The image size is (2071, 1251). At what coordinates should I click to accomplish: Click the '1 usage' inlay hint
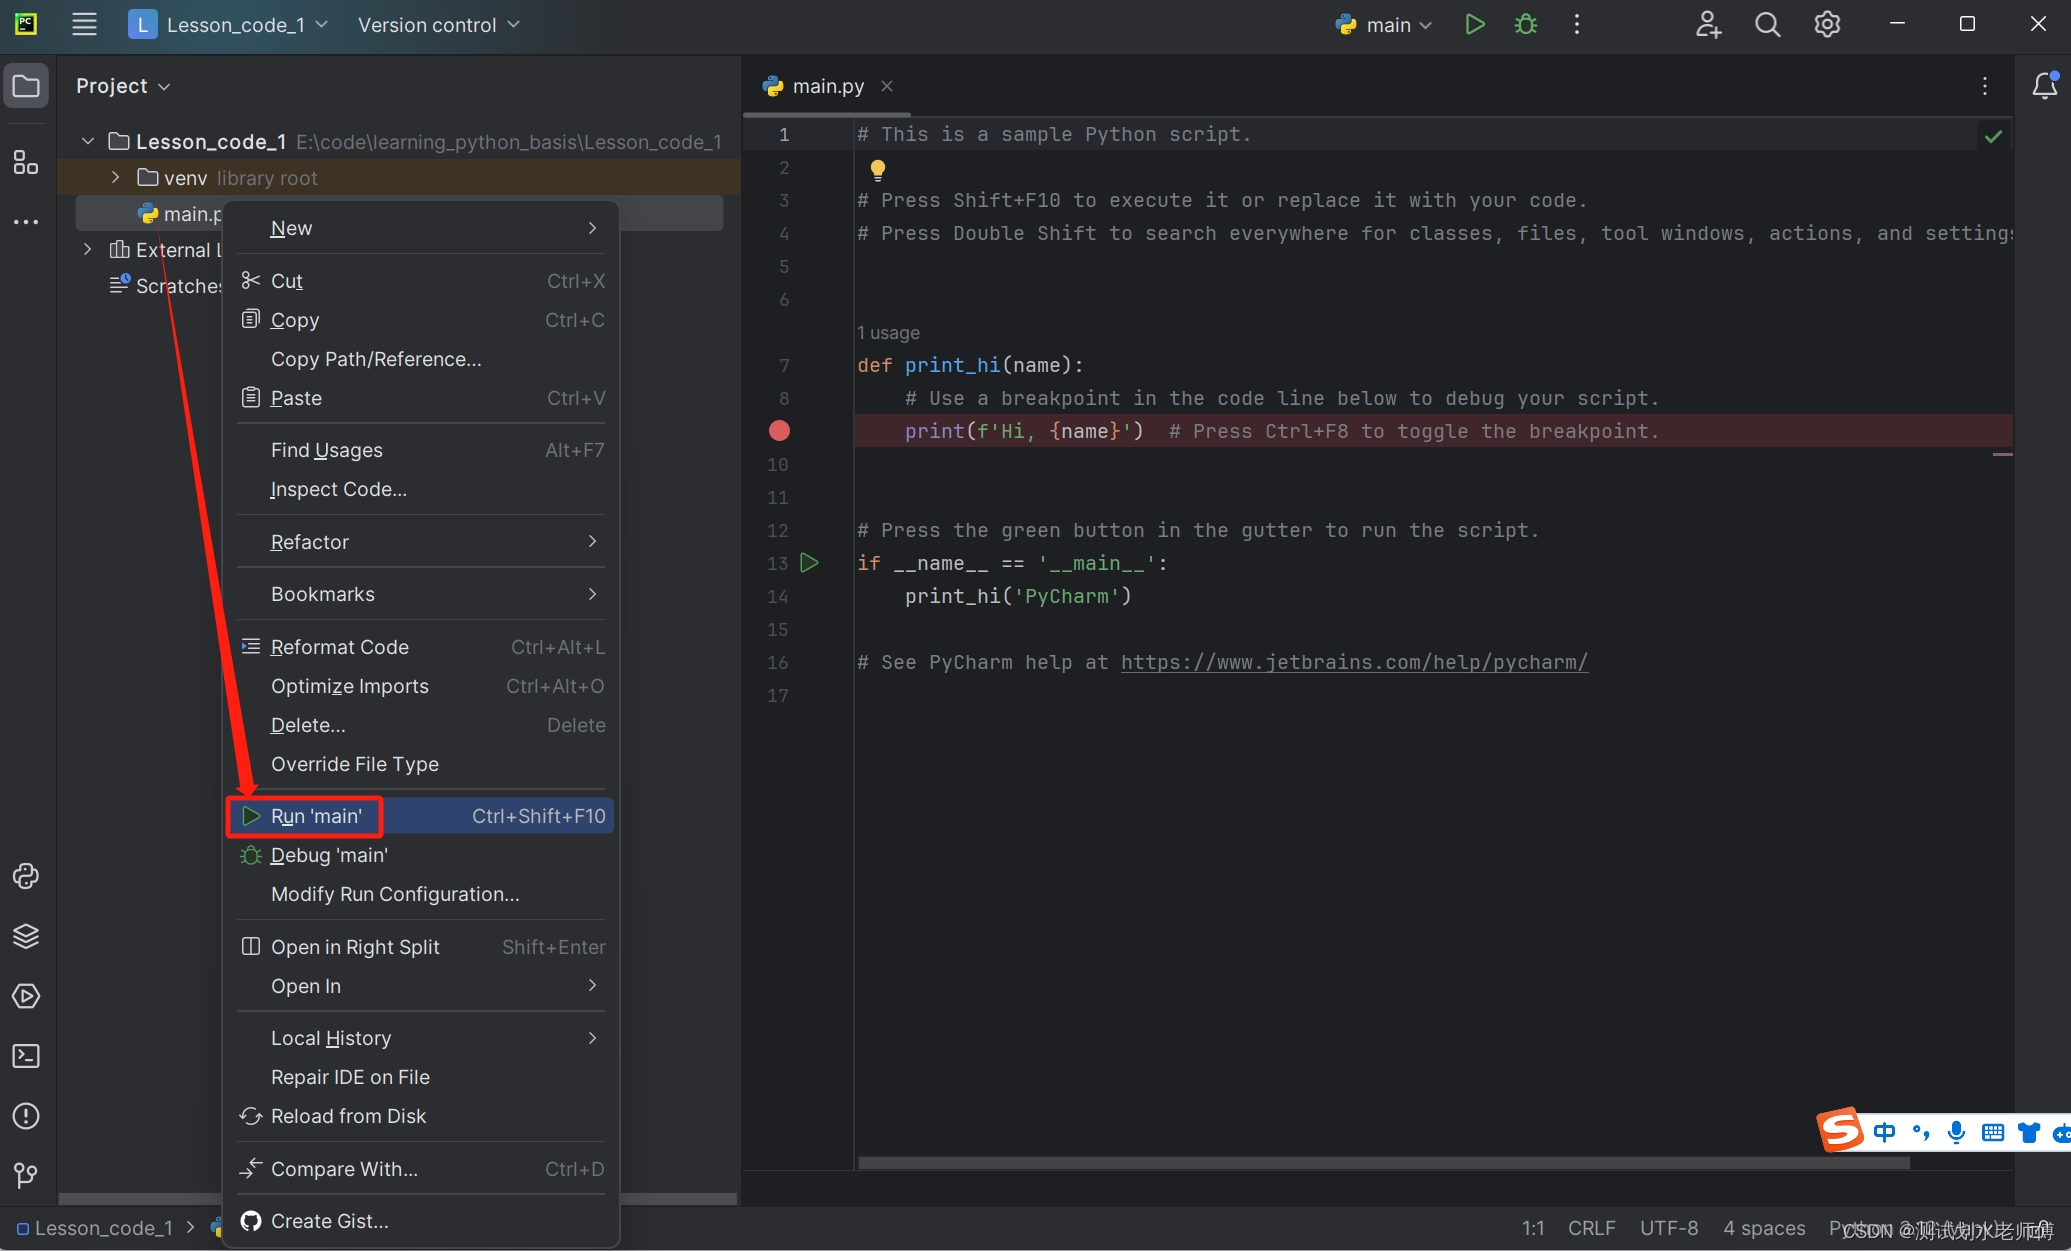888,333
